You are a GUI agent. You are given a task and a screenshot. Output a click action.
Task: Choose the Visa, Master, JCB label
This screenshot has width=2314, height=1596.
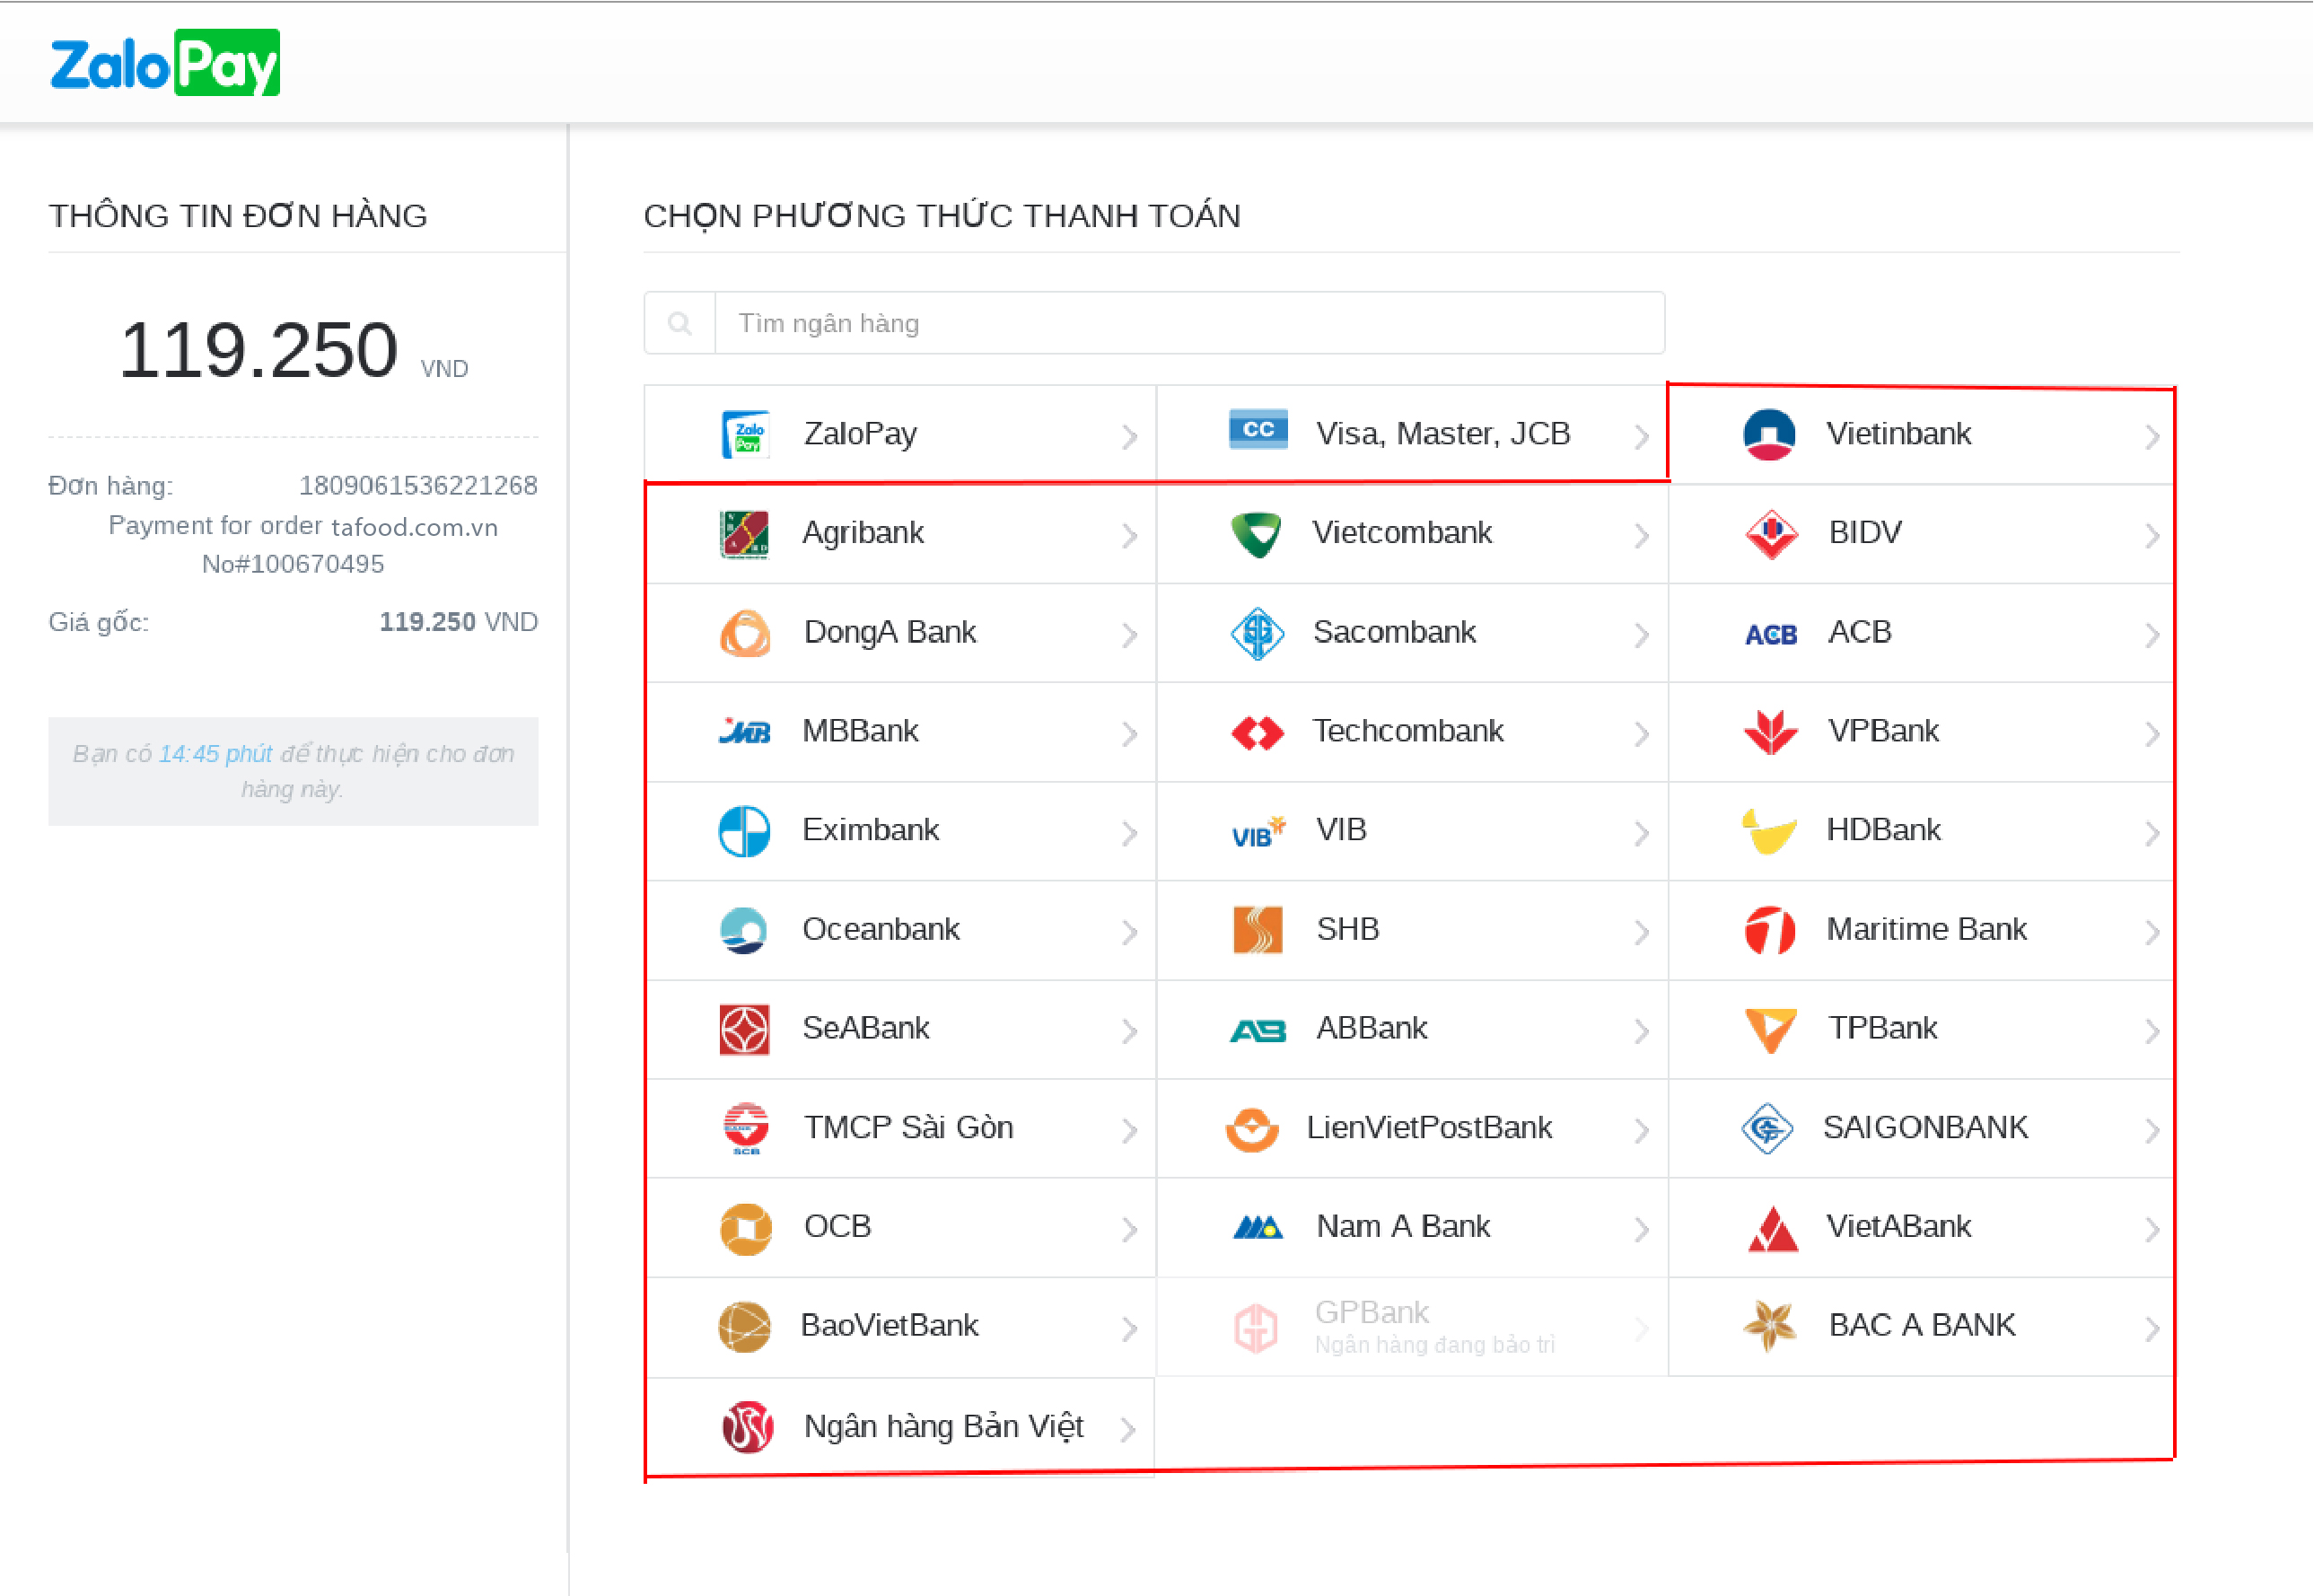[1443, 434]
